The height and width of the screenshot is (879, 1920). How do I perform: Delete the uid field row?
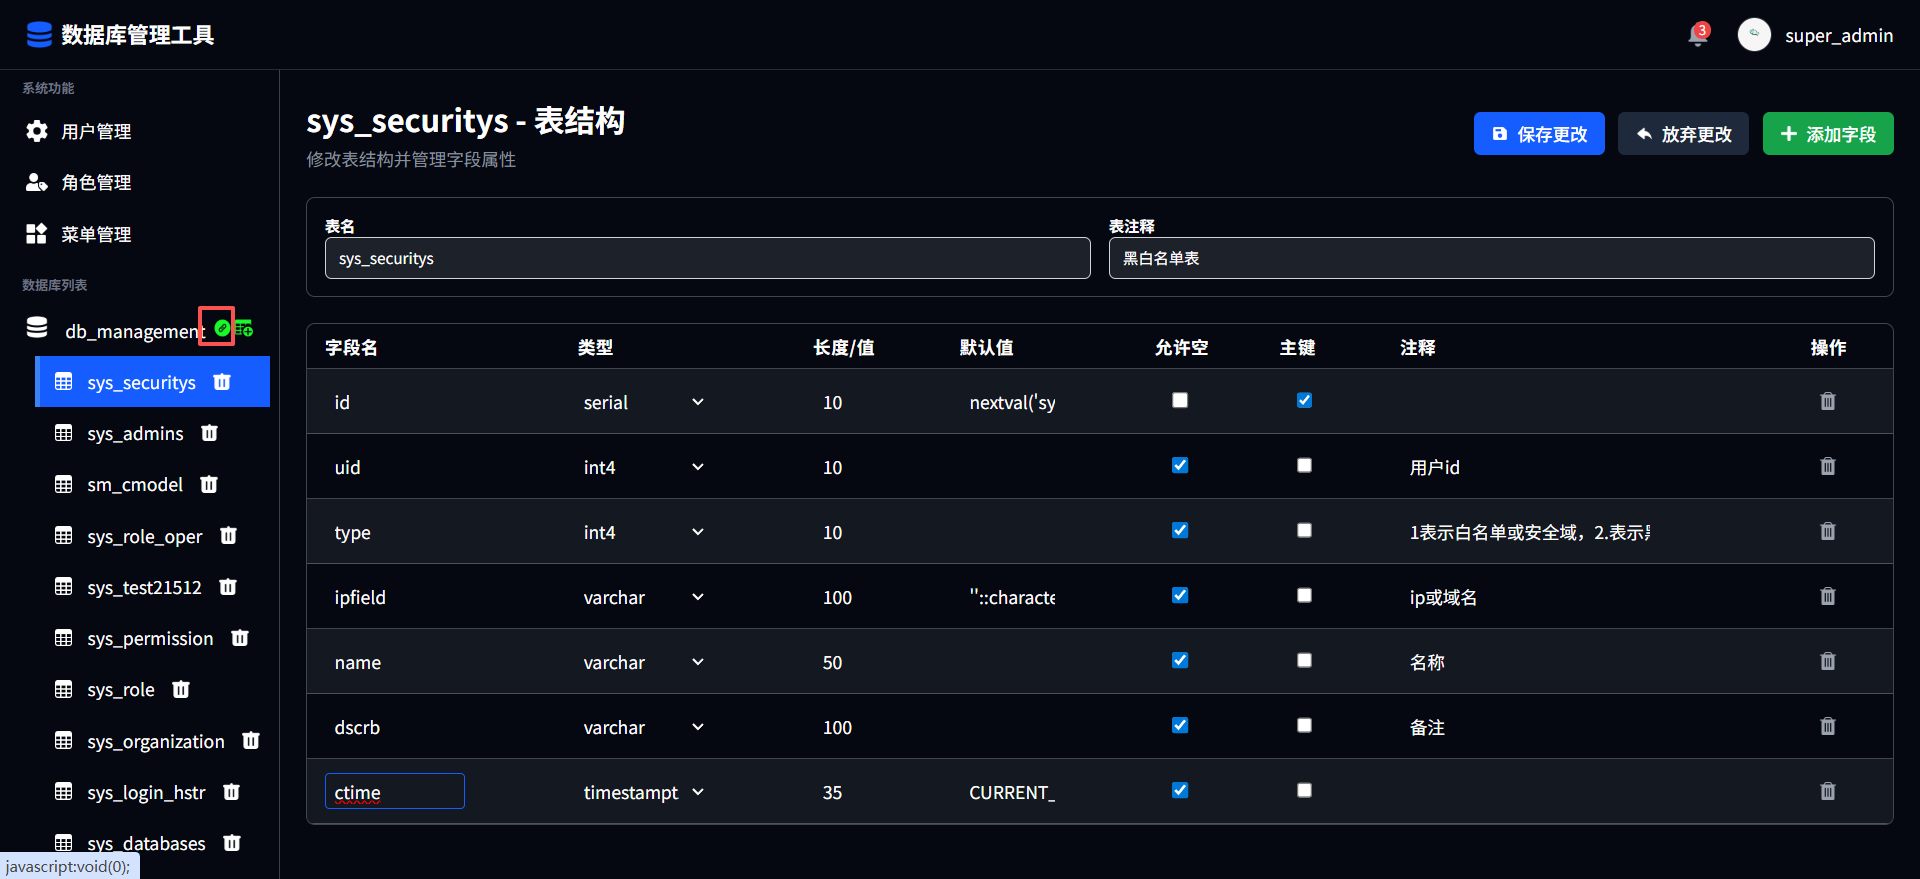[x=1827, y=467]
